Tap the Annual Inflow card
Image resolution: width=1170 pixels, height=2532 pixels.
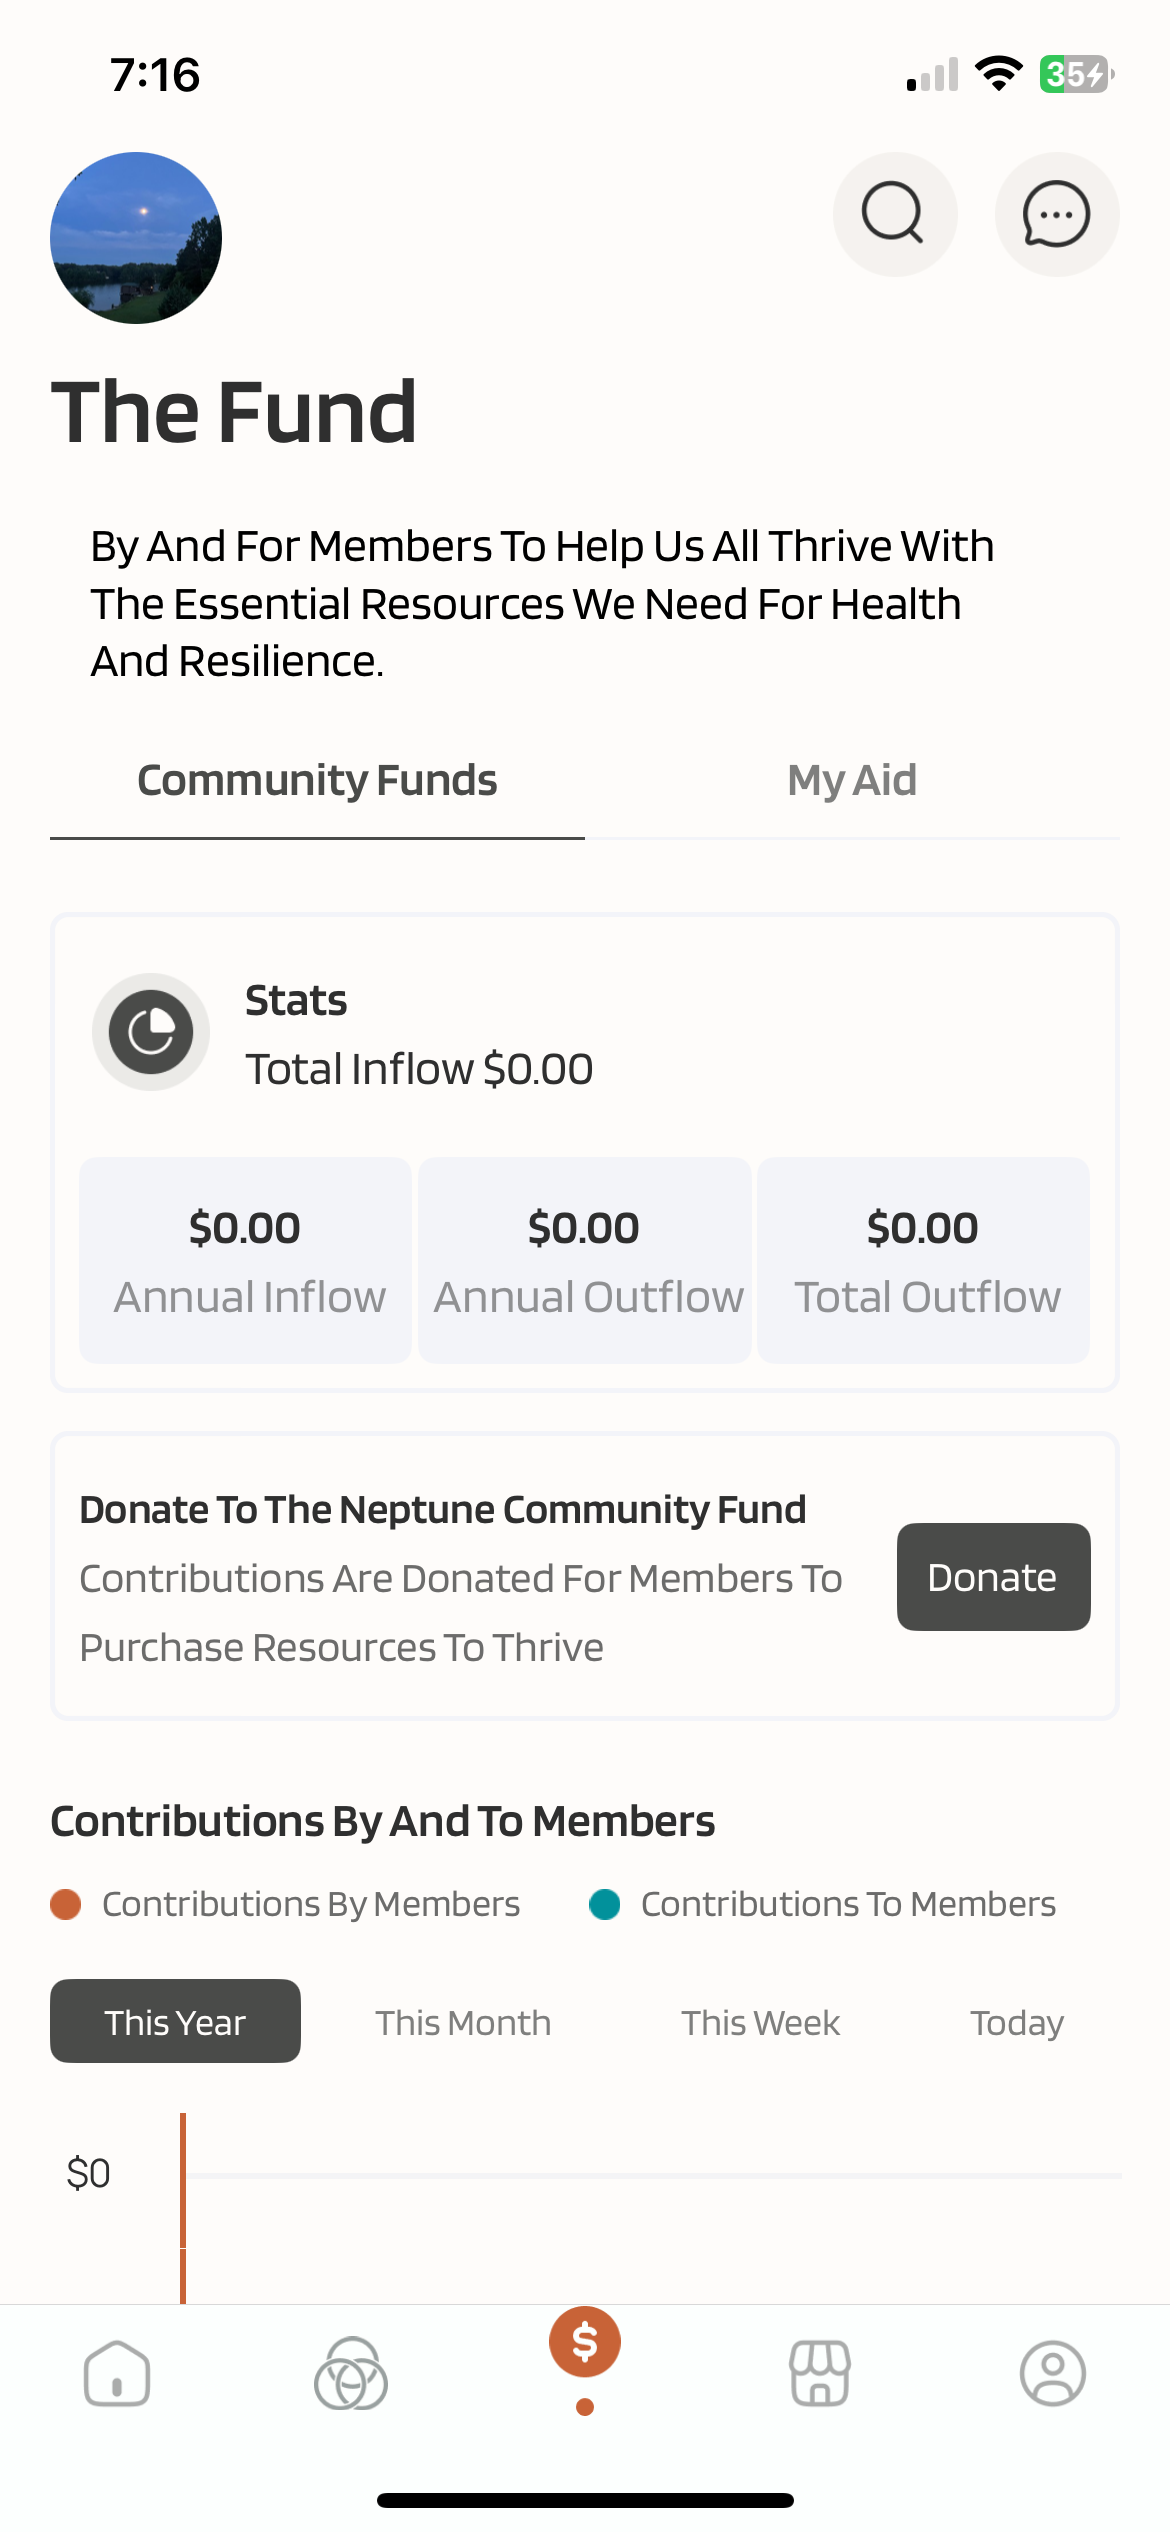[x=246, y=1260]
